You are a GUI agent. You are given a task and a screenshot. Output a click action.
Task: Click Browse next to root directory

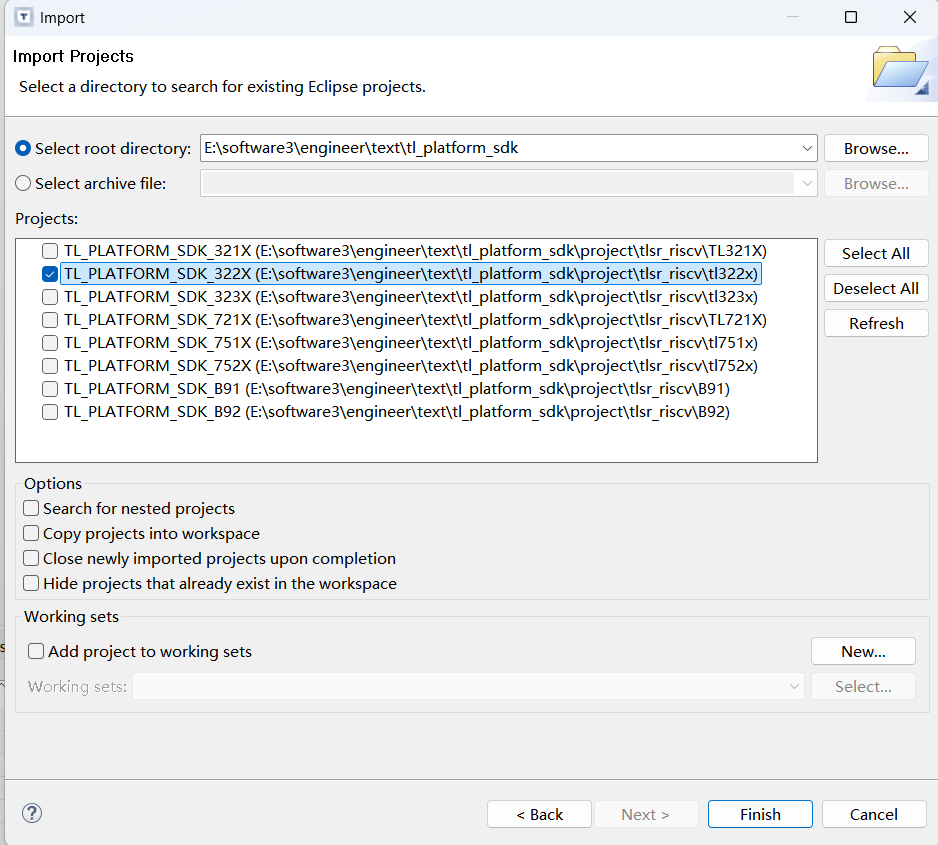876,148
